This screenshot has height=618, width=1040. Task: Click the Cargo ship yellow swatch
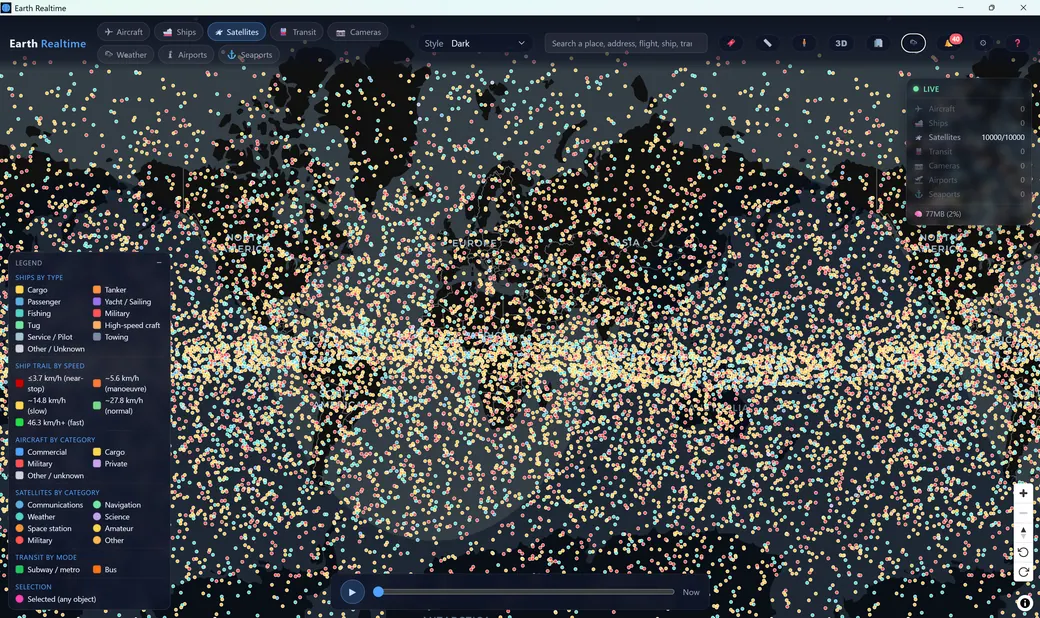pos(20,290)
